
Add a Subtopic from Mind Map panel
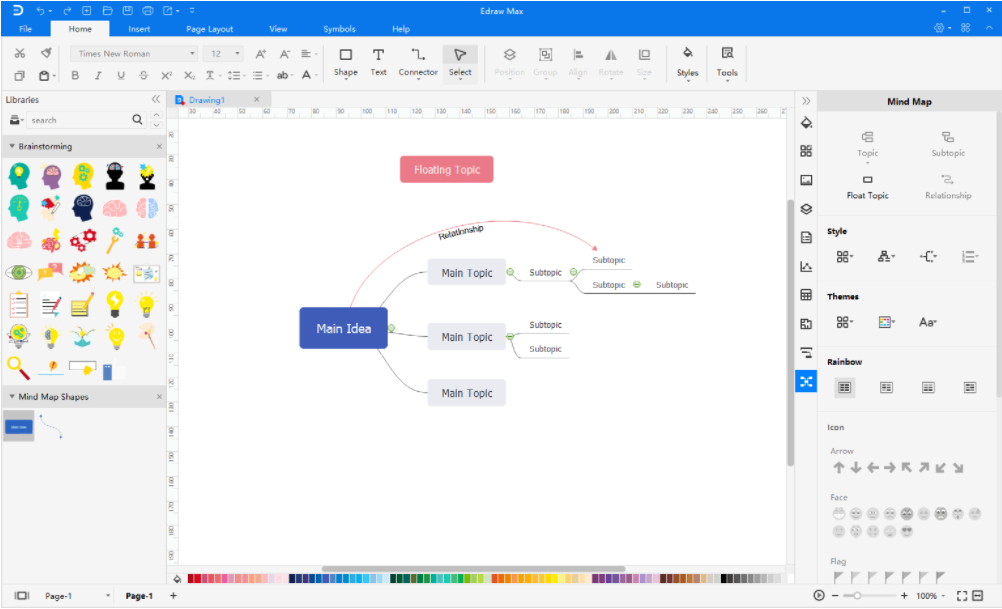click(x=947, y=143)
